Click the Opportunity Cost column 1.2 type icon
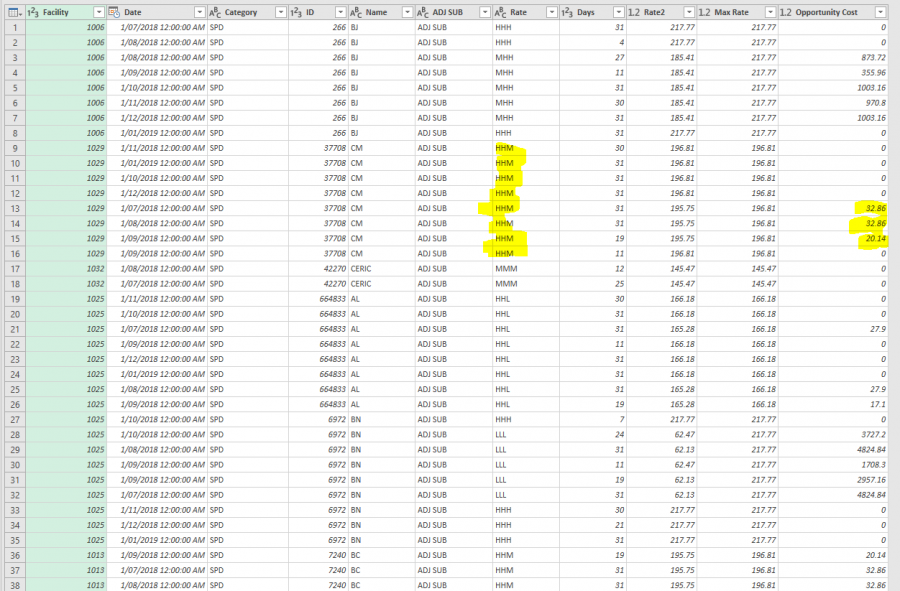The height and width of the screenshot is (591, 900). pos(786,12)
